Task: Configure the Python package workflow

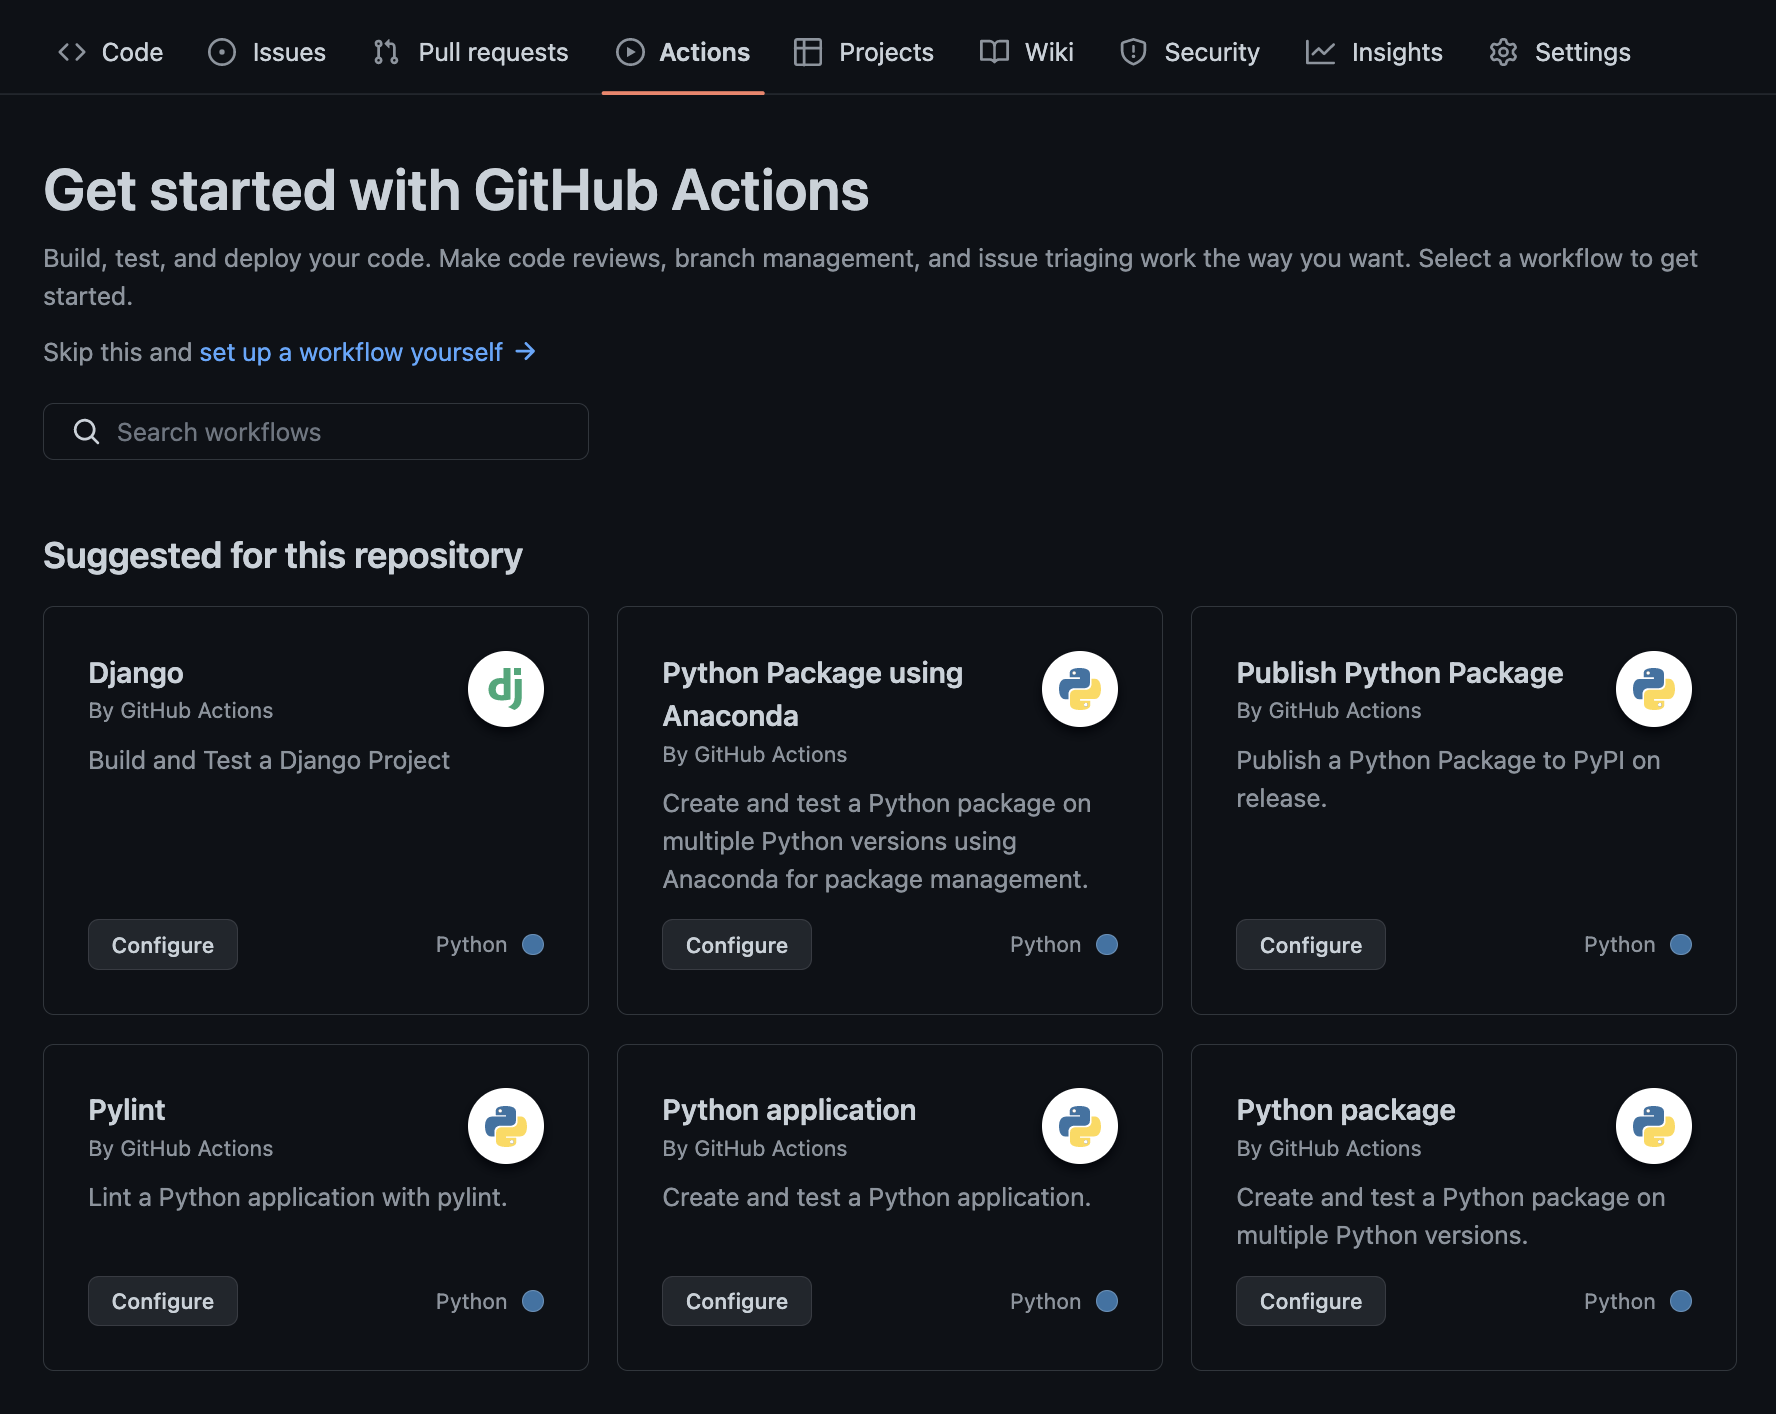Action: tap(1311, 1301)
